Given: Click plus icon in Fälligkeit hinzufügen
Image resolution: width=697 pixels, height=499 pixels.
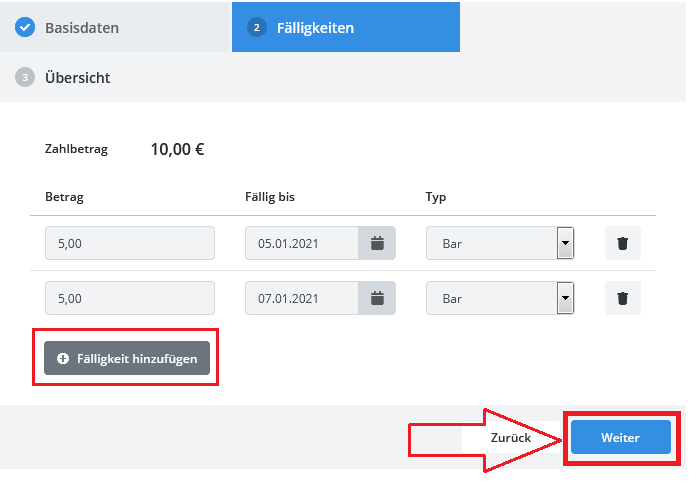Looking at the screenshot, I should tap(63, 358).
